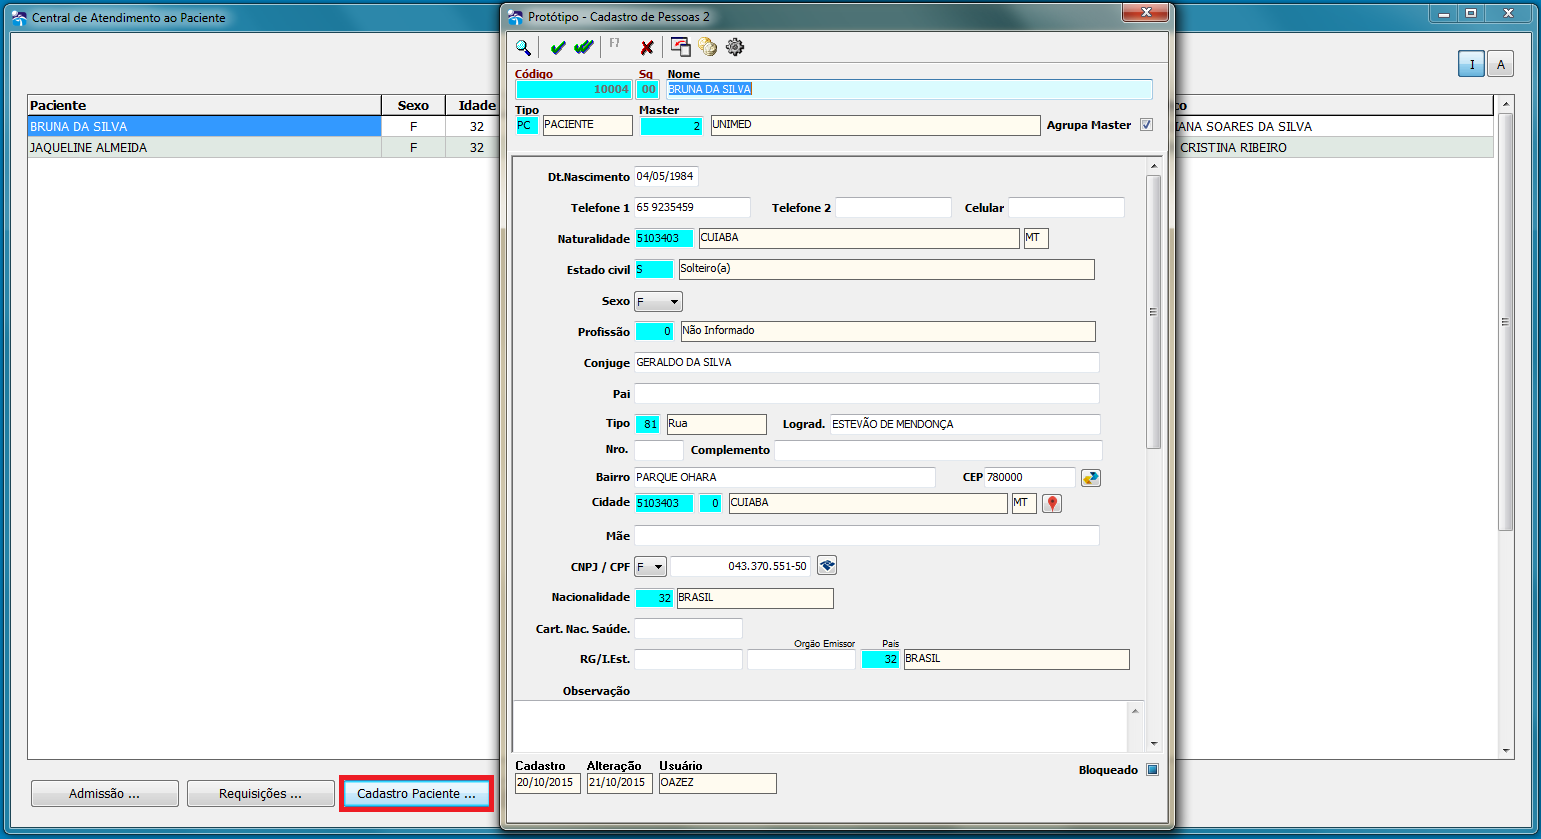1541x839 pixels.
Task: Click the single green checkmark confirm icon
Action: pyautogui.click(x=558, y=47)
